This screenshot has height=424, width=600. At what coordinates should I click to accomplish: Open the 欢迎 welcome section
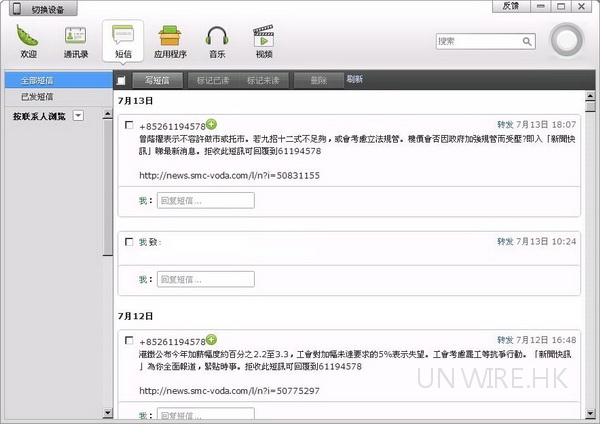26,41
